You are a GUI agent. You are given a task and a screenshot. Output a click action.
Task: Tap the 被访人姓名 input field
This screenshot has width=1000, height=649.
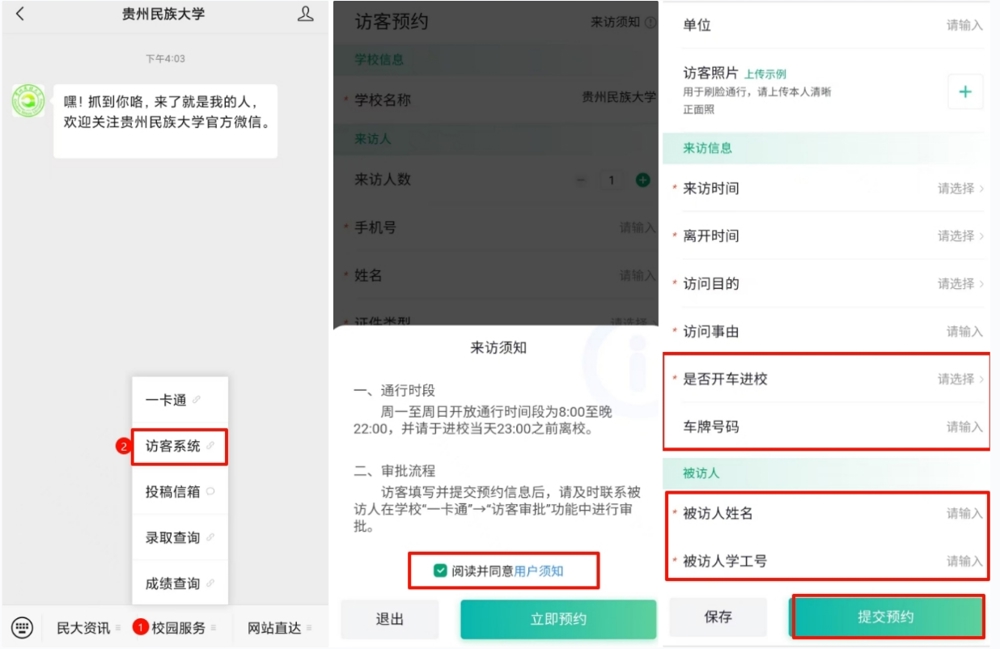point(827,513)
